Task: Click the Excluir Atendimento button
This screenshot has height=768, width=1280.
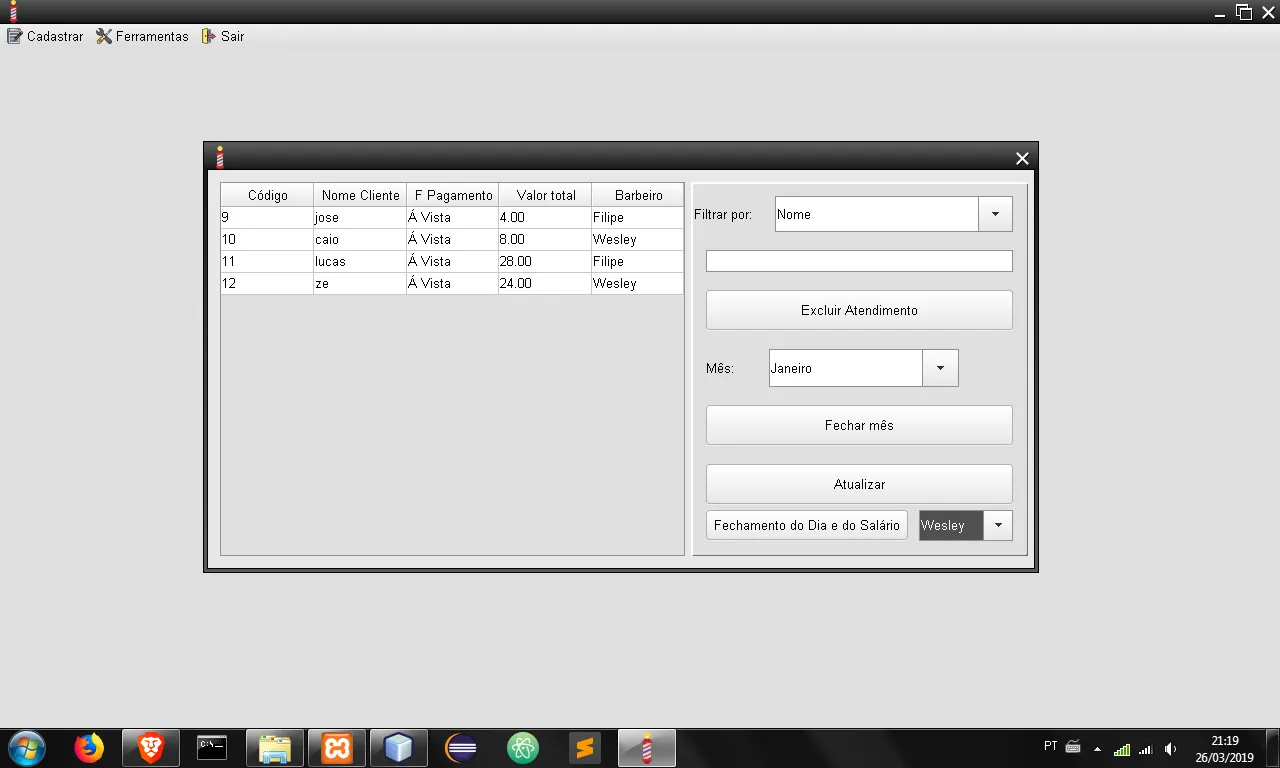Action: (859, 310)
